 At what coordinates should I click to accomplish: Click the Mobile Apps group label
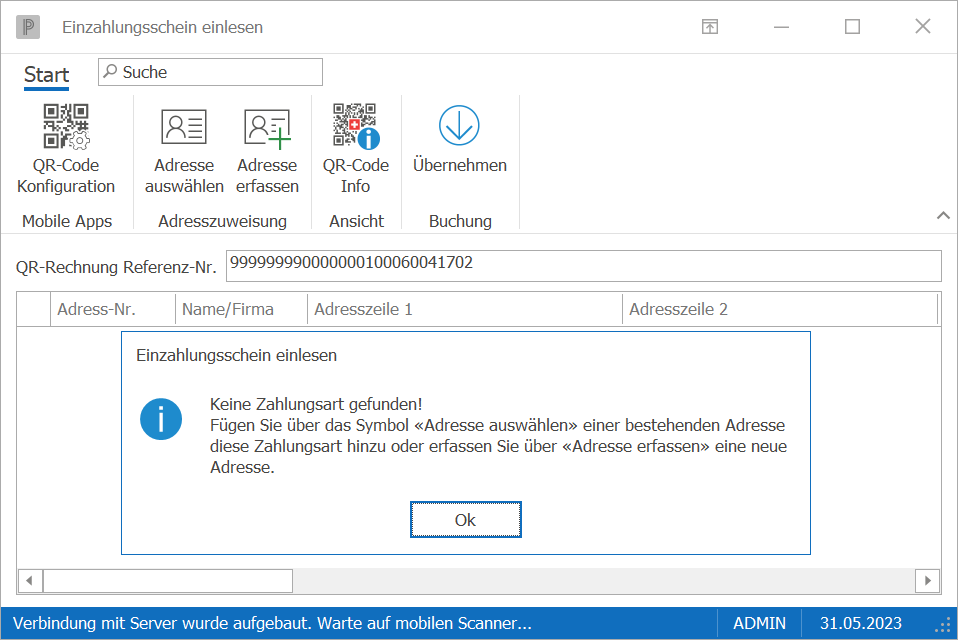pos(67,221)
